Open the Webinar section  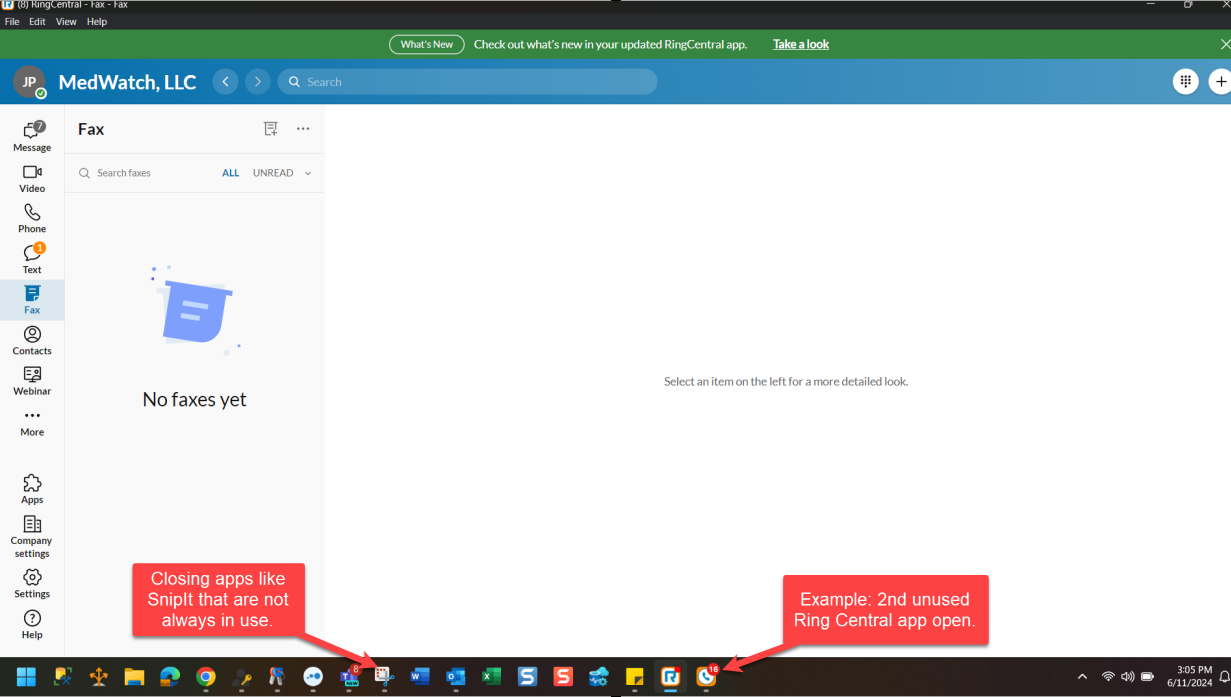click(x=32, y=380)
